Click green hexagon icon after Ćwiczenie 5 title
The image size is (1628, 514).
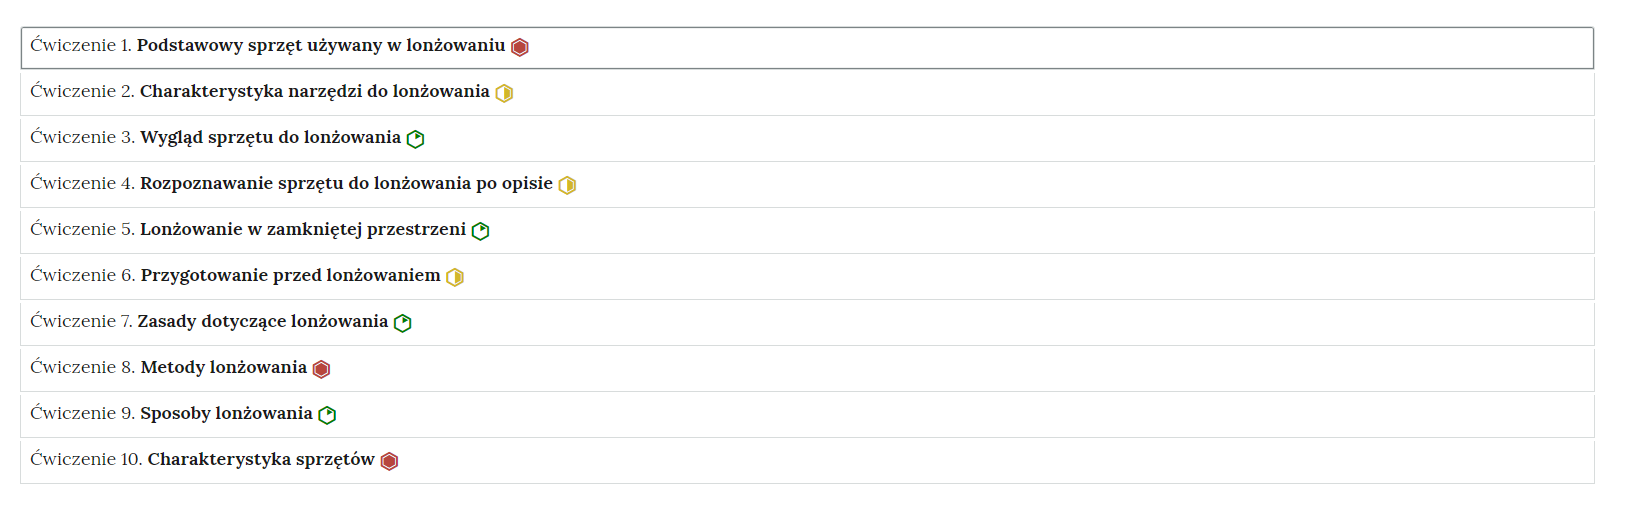tap(480, 231)
